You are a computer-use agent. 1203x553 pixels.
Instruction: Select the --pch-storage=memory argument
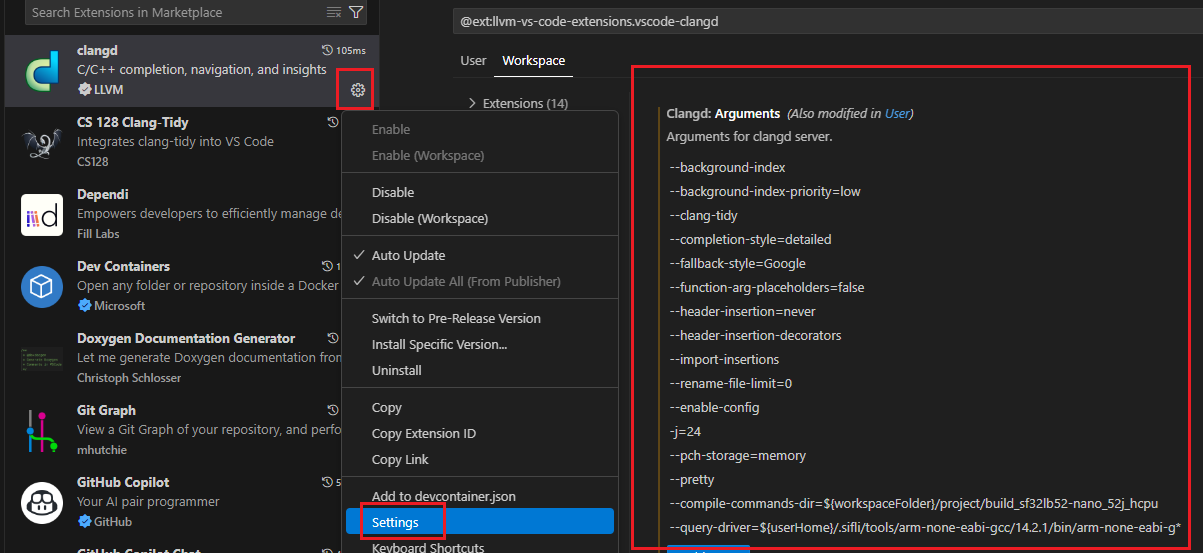[x=737, y=455]
